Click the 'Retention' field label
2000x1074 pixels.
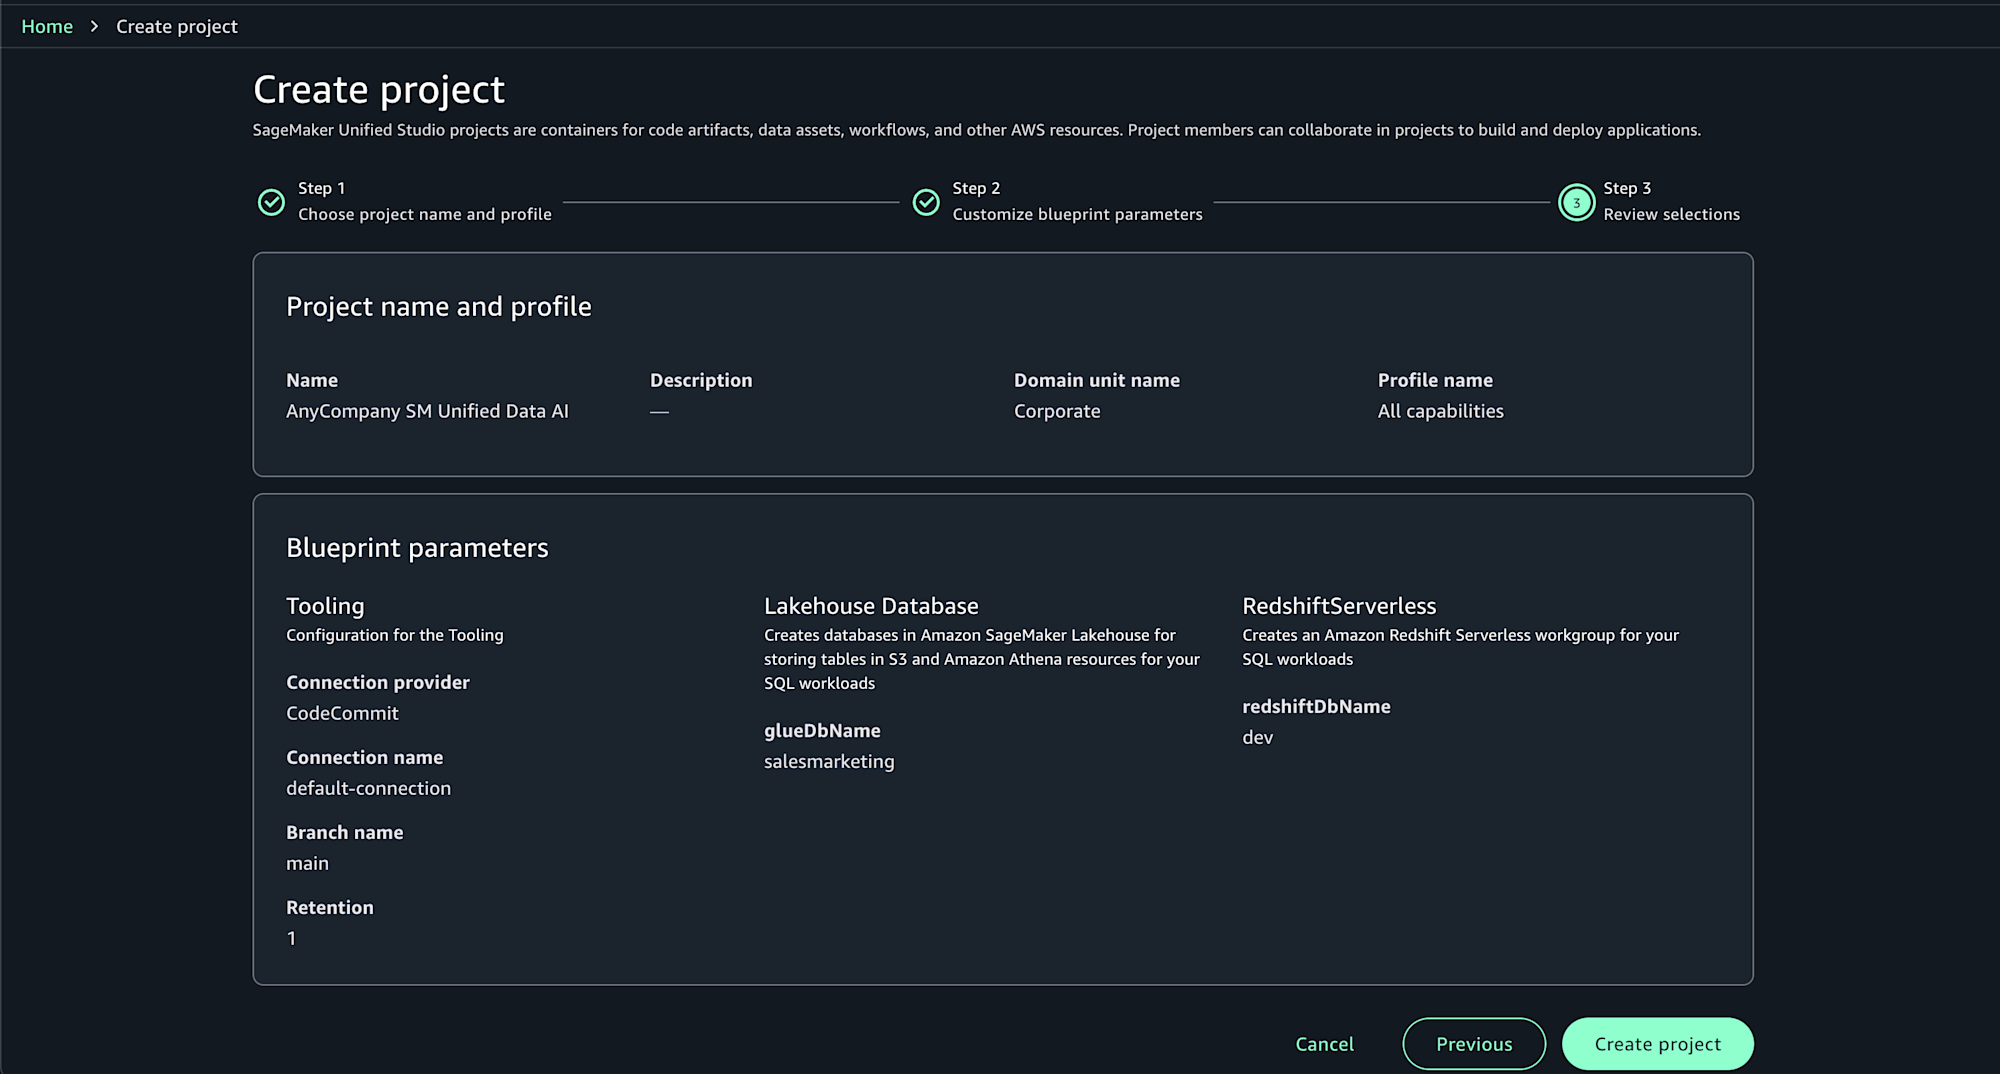pos(330,907)
